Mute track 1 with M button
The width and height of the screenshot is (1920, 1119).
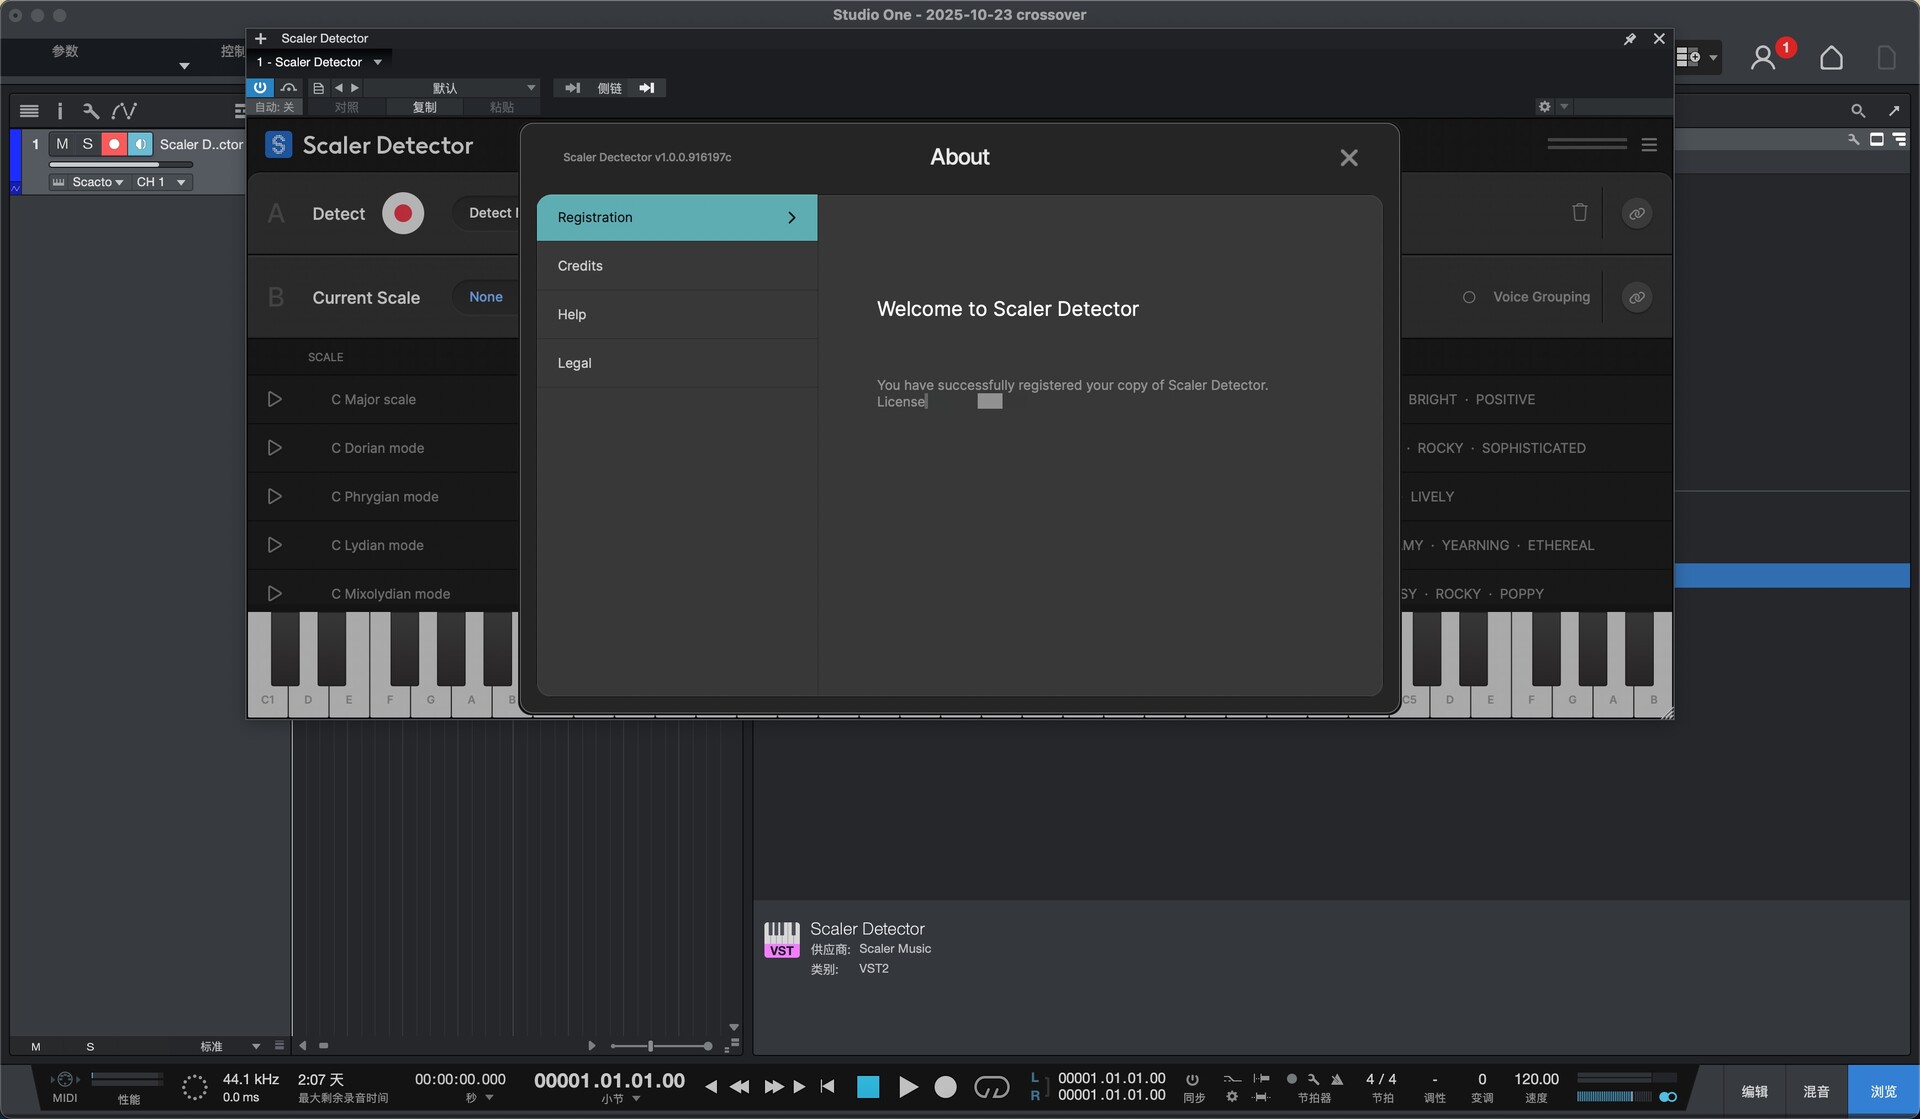click(62, 144)
